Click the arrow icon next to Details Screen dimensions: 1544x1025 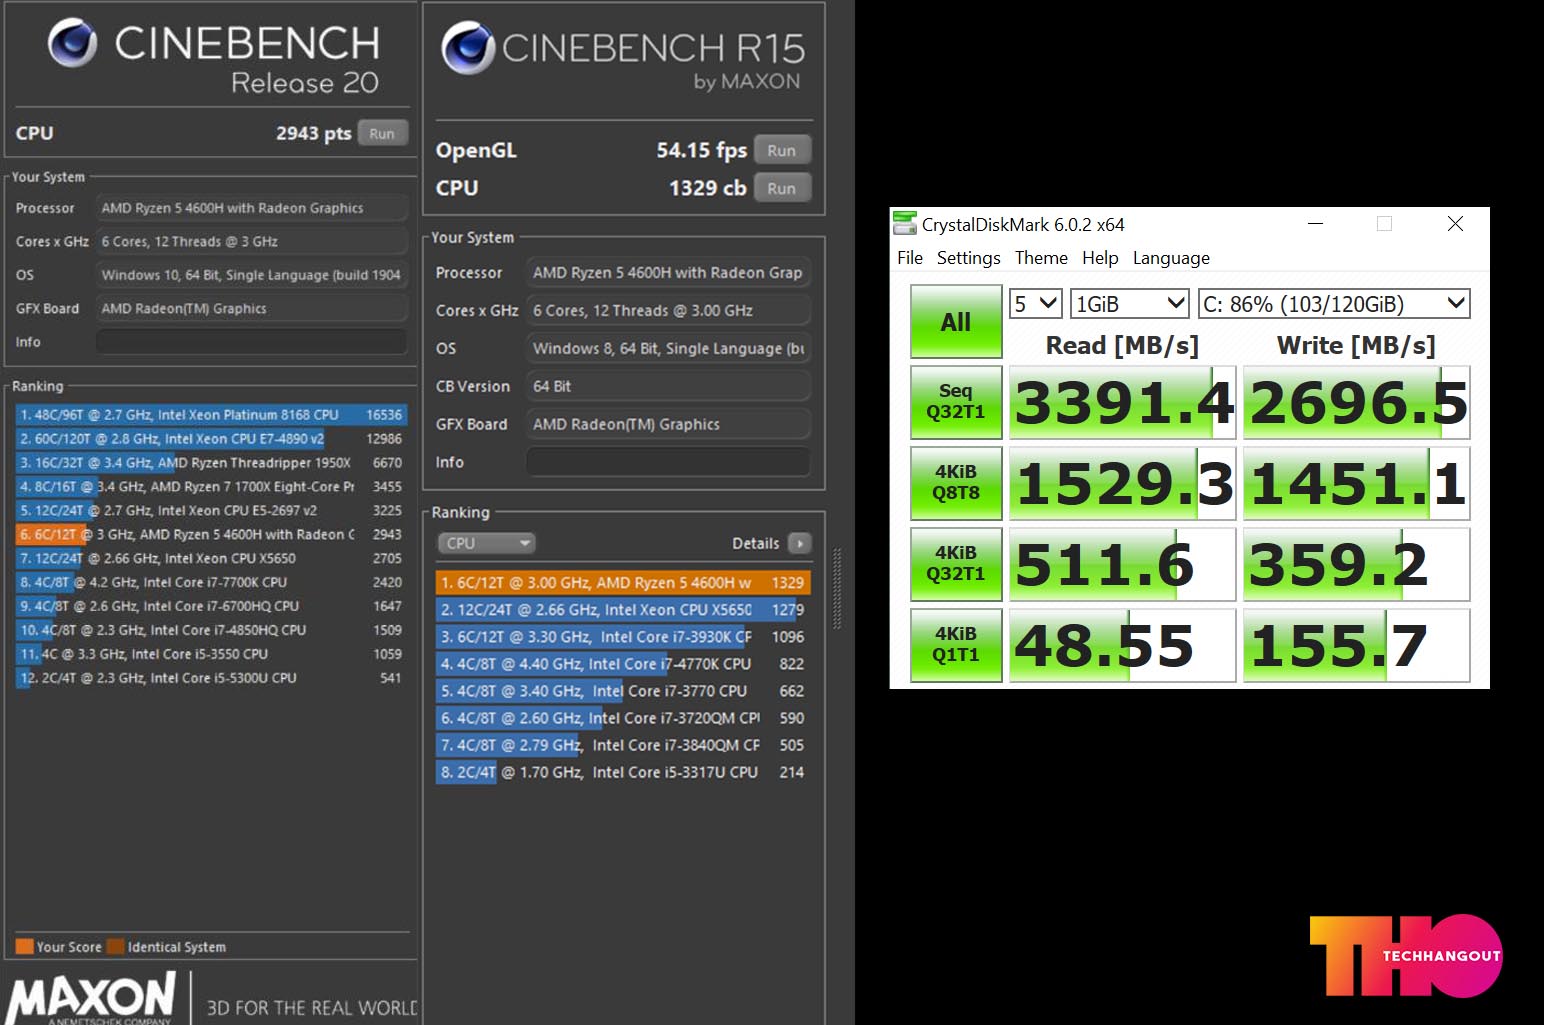pyautogui.click(x=800, y=543)
